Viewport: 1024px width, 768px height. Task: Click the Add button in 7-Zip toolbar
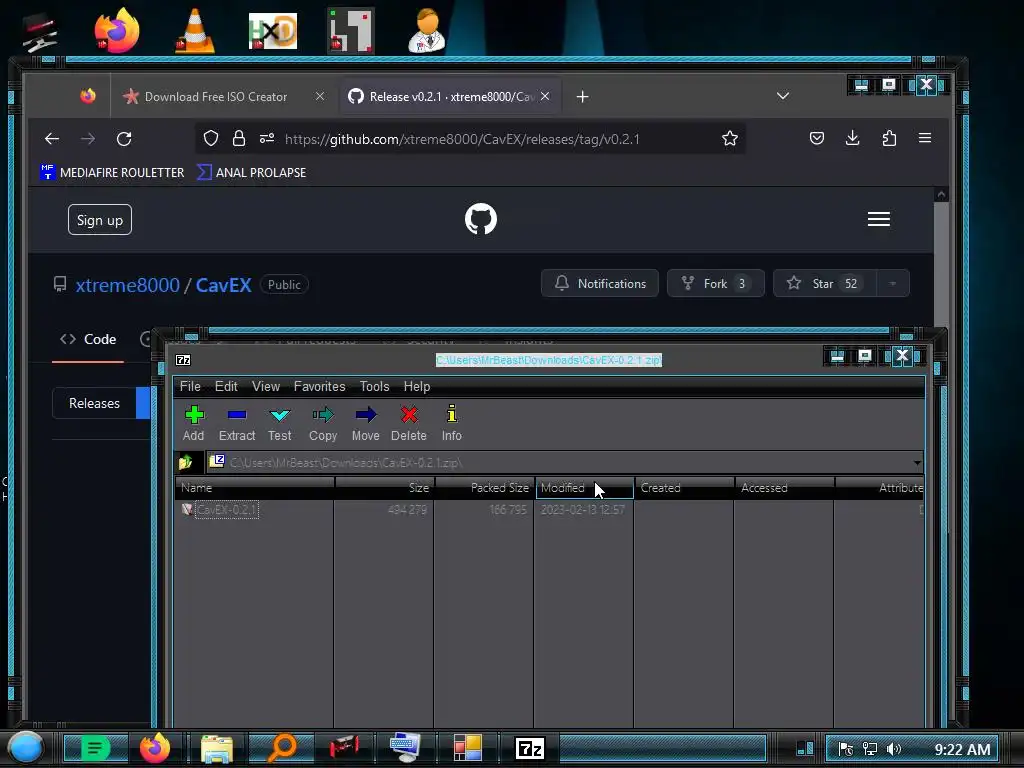(193, 423)
